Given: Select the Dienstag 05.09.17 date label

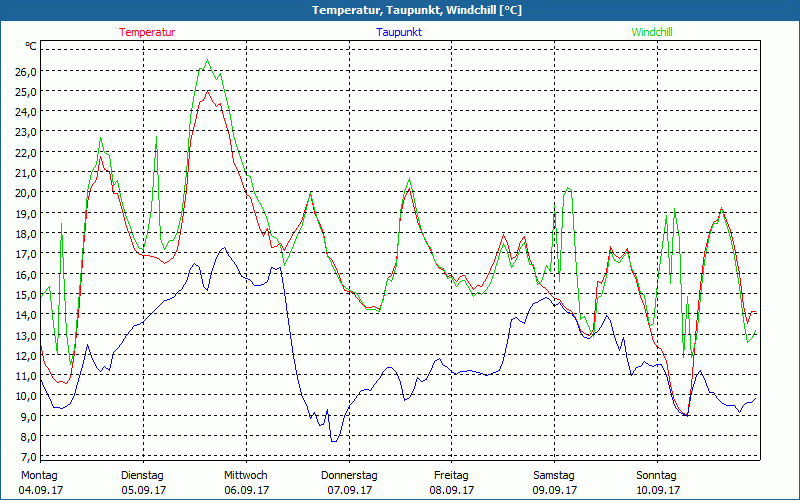Looking at the screenshot, I should point(142,482).
